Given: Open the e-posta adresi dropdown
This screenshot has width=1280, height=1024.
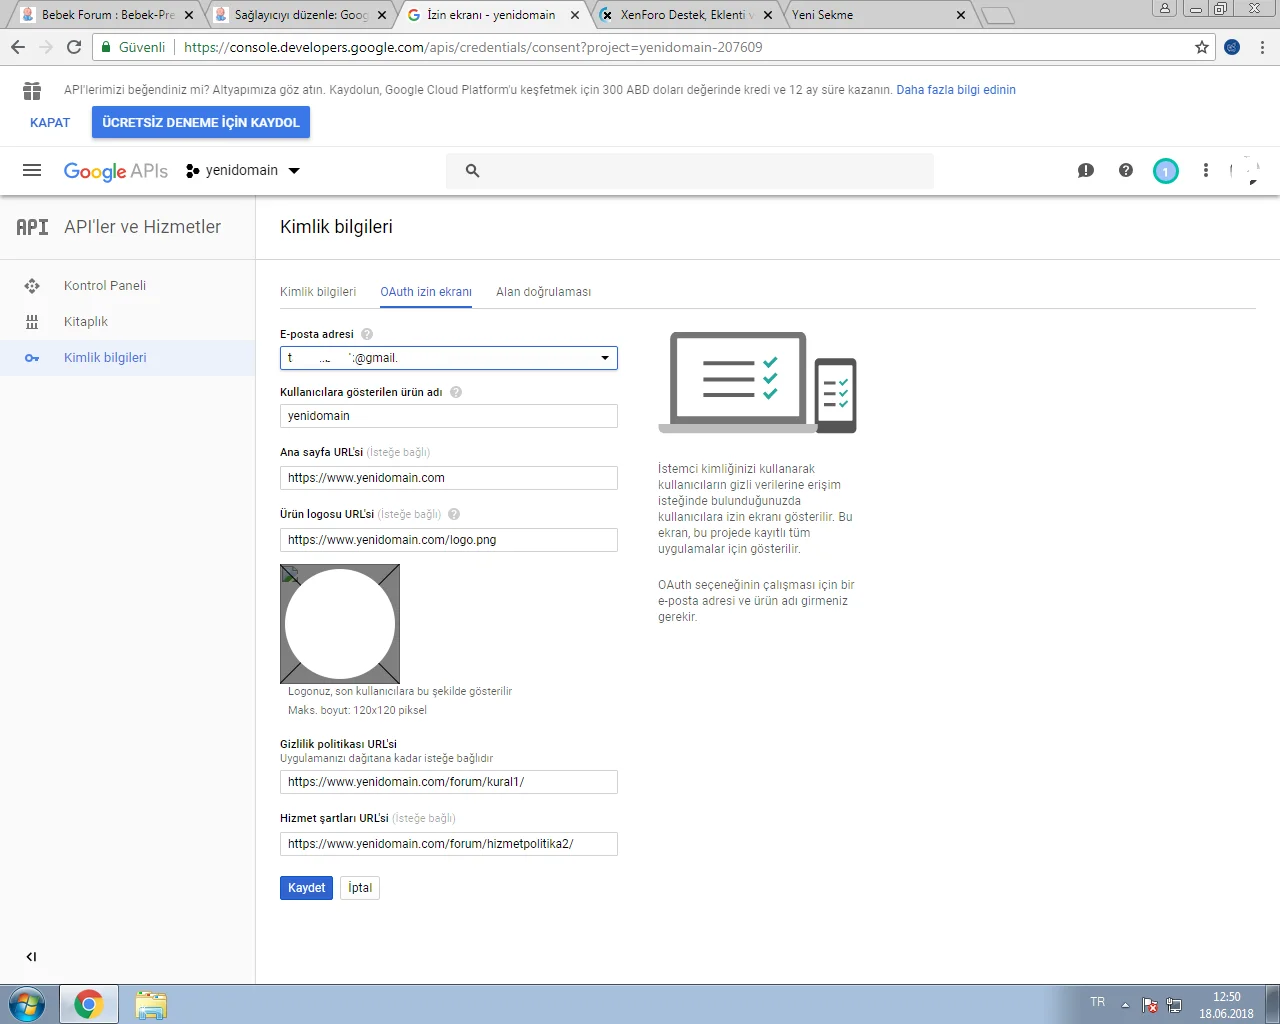Looking at the screenshot, I should tap(605, 357).
